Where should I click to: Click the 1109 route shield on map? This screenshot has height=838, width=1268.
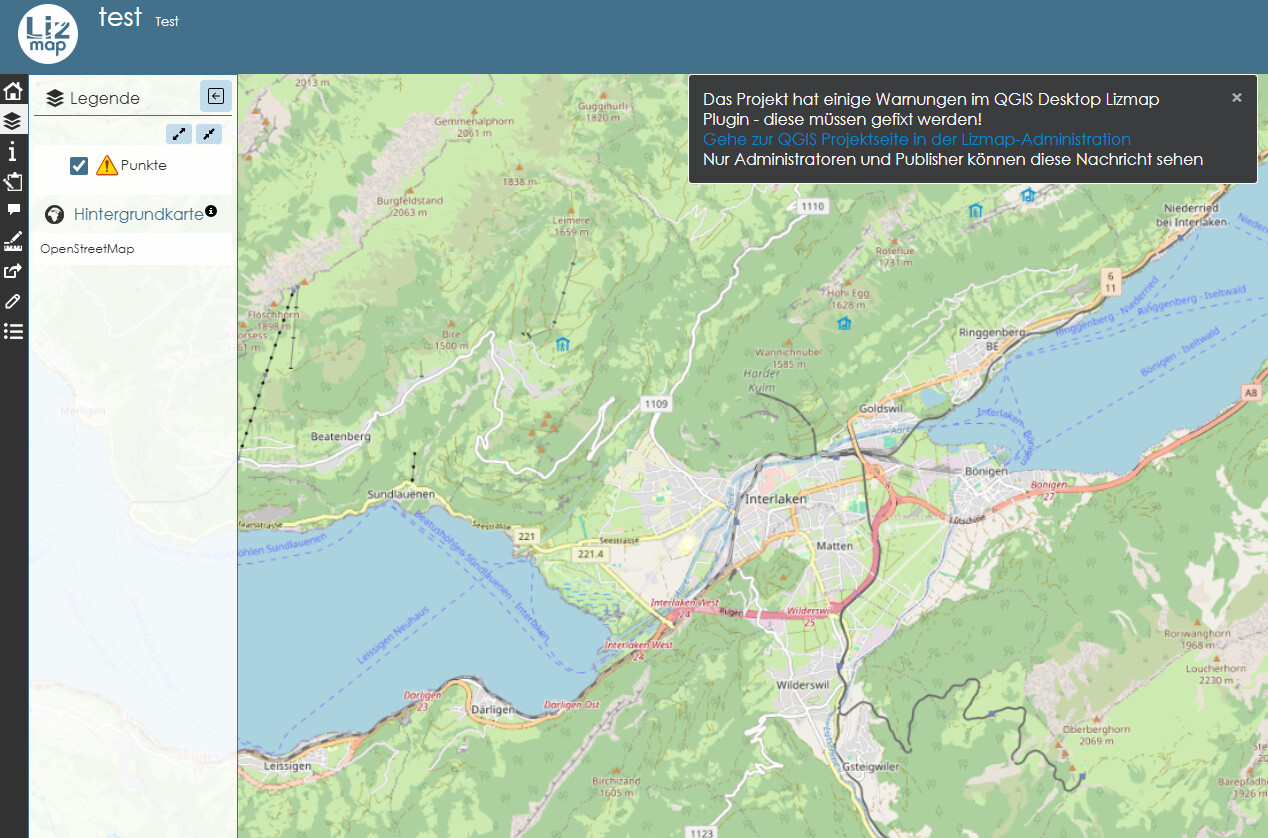pos(656,404)
